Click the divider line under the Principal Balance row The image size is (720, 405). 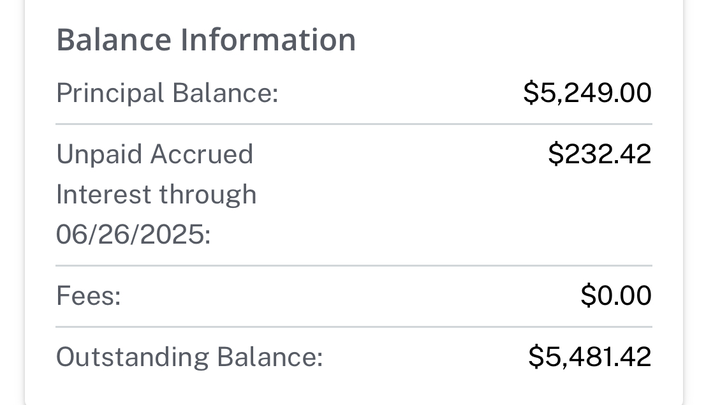pyautogui.click(x=354, y=124)
